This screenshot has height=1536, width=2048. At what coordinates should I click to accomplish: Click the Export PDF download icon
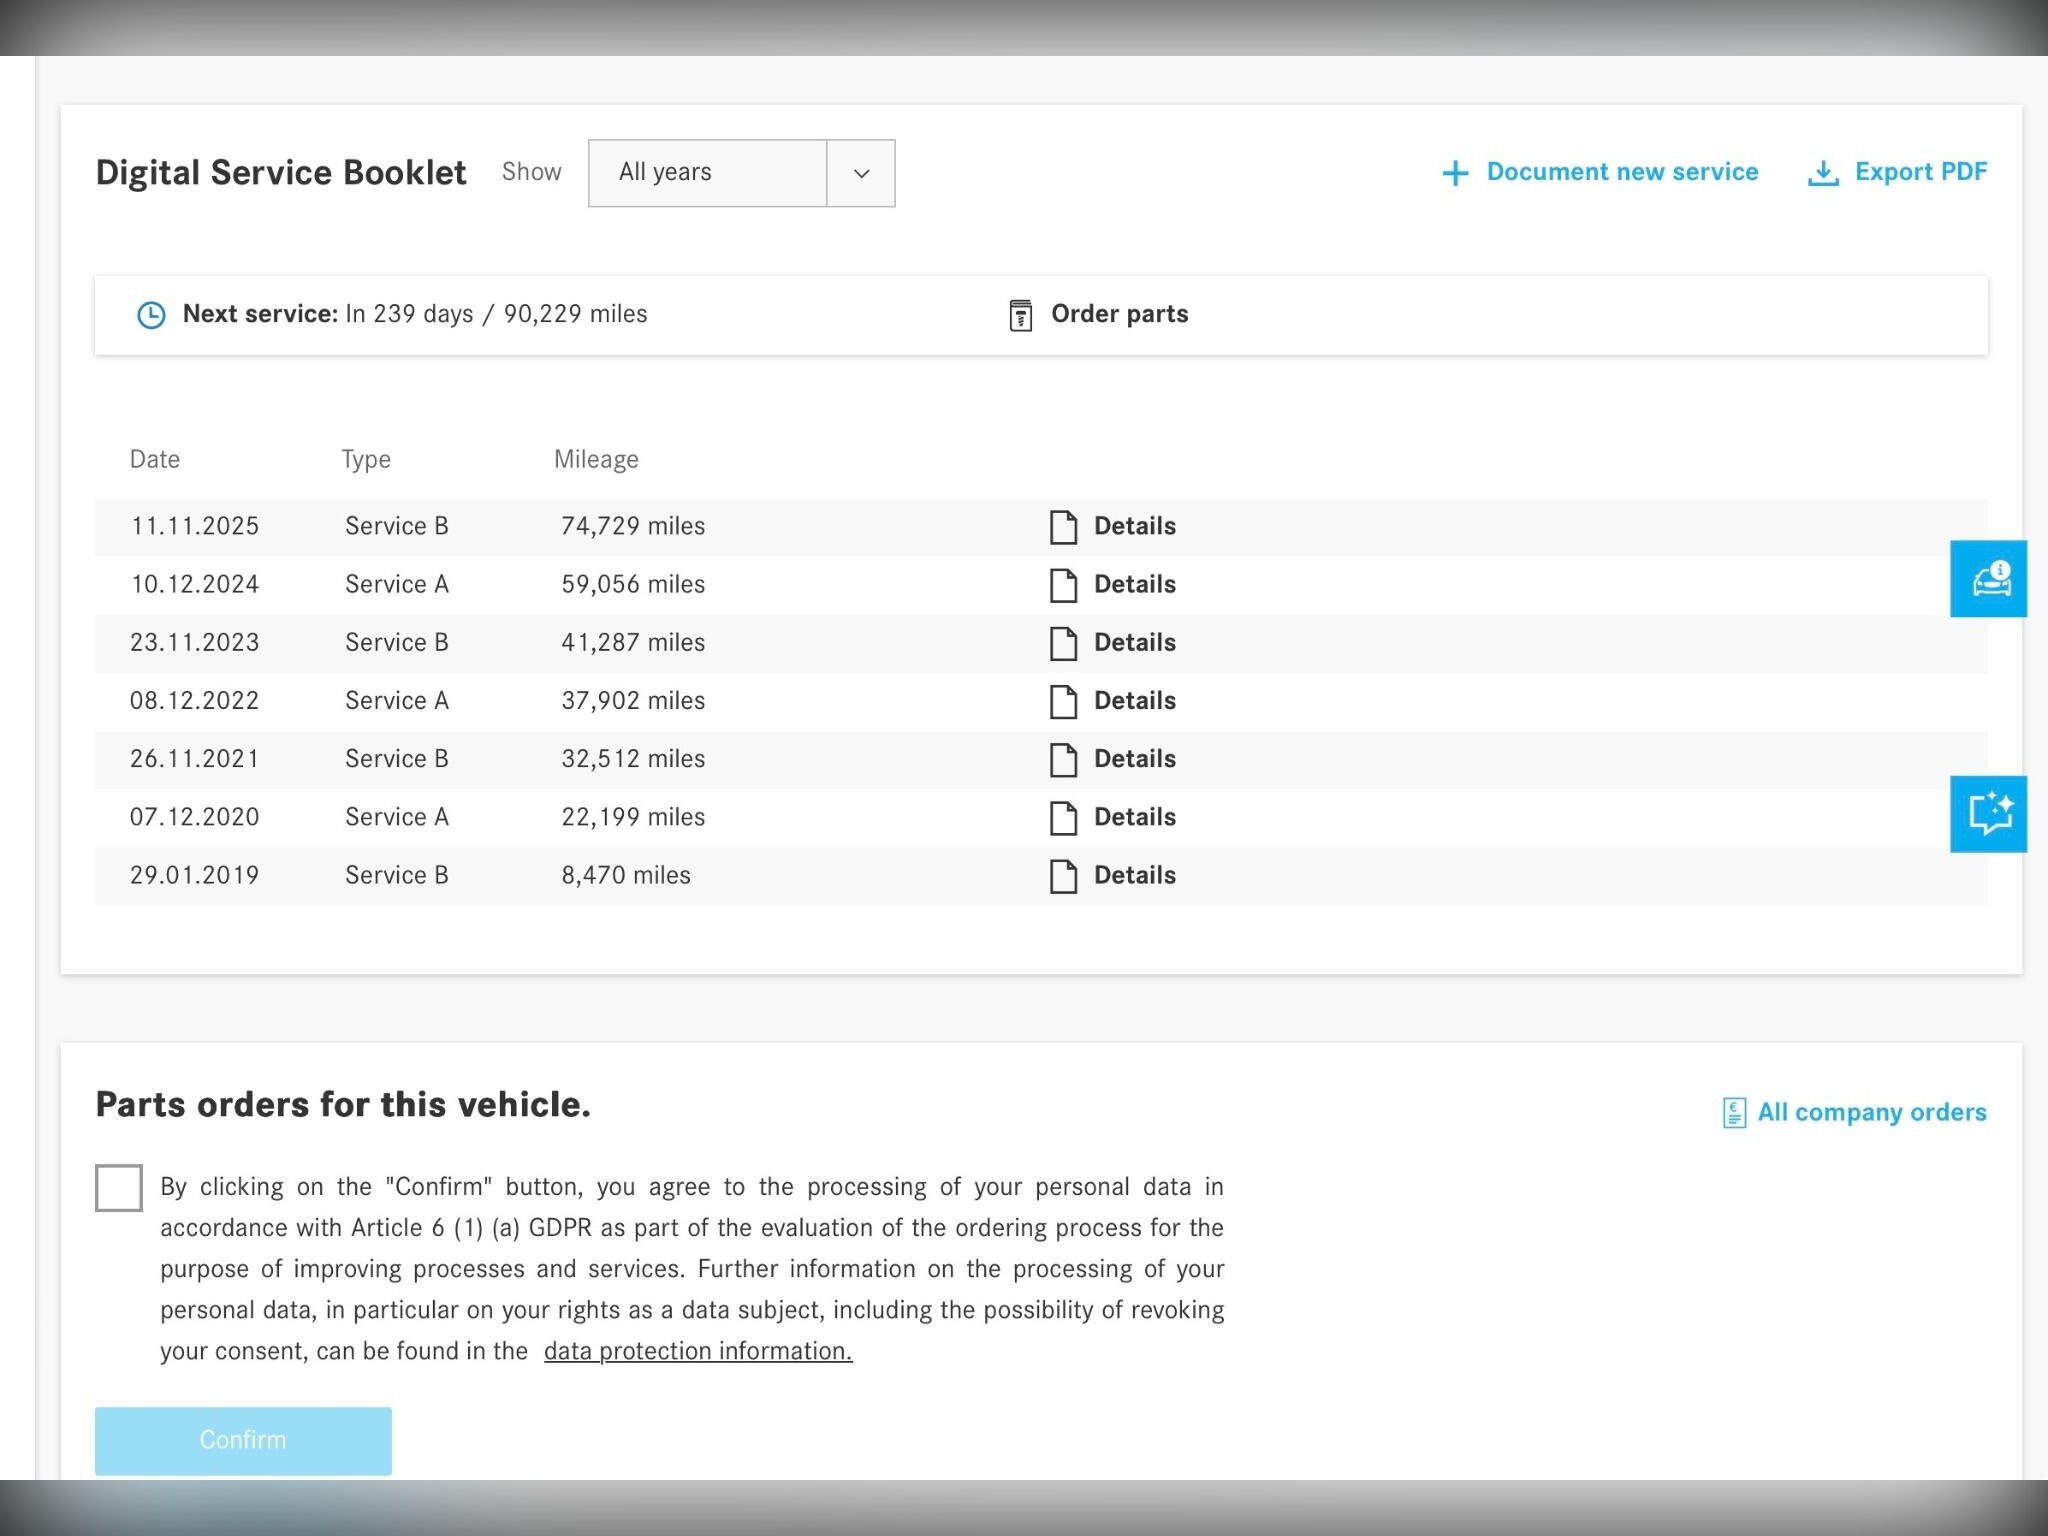[x=1823, y=173]
